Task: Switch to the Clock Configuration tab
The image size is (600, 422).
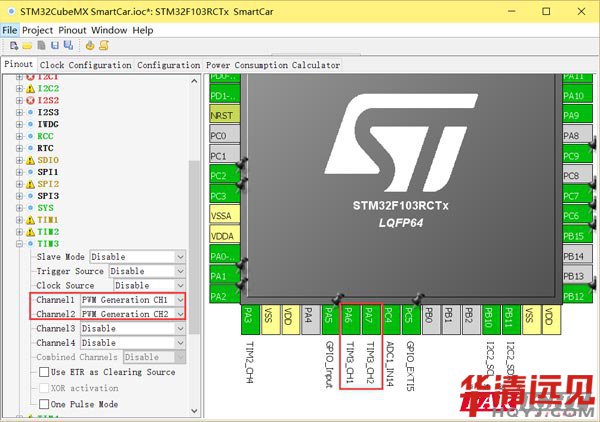Action: click(86, 65)
